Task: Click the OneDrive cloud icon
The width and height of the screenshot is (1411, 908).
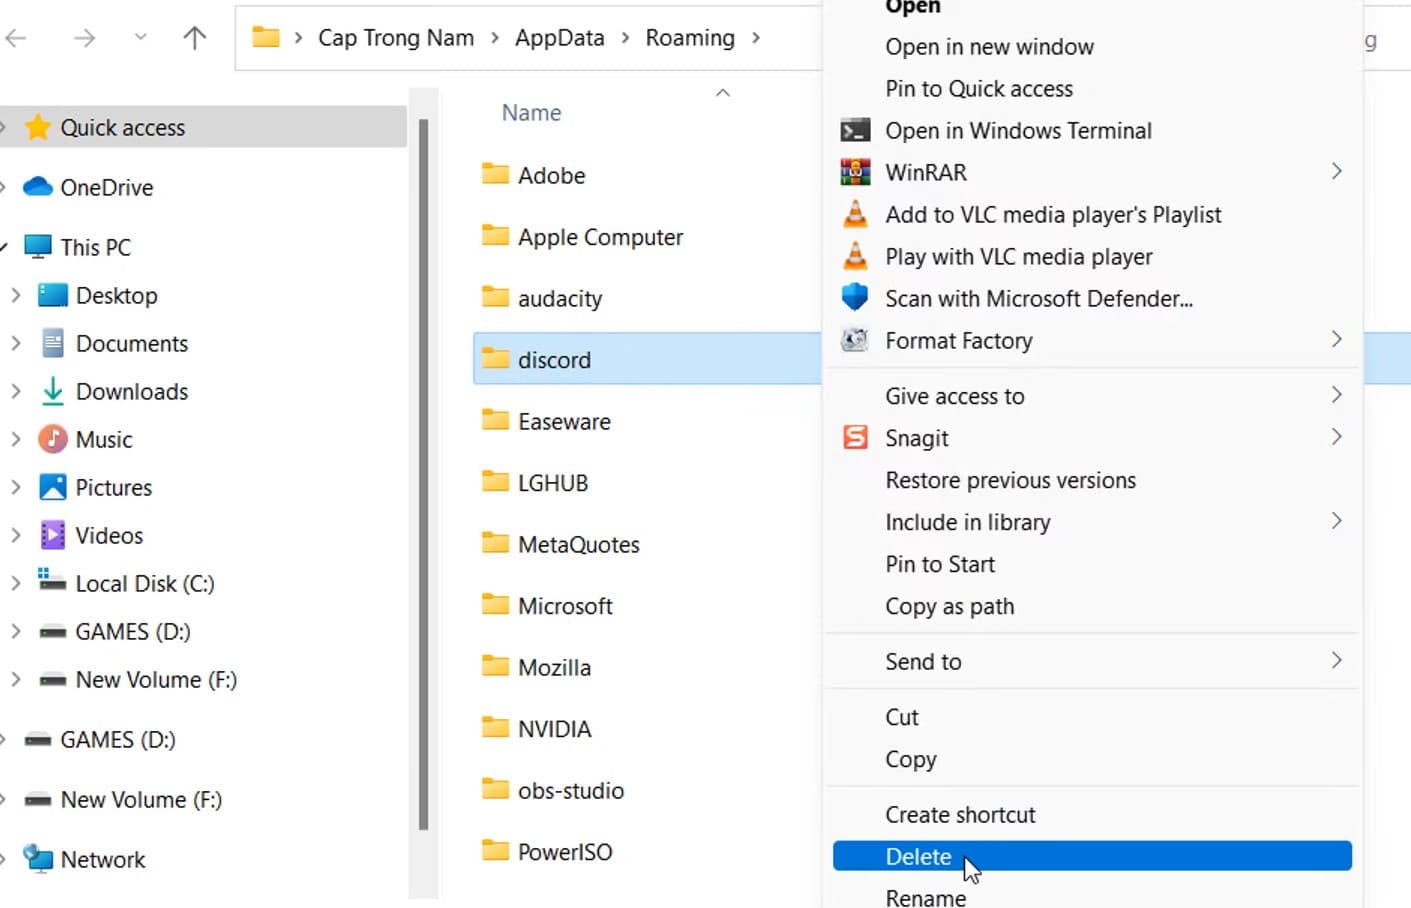Action: click(38, 187)
